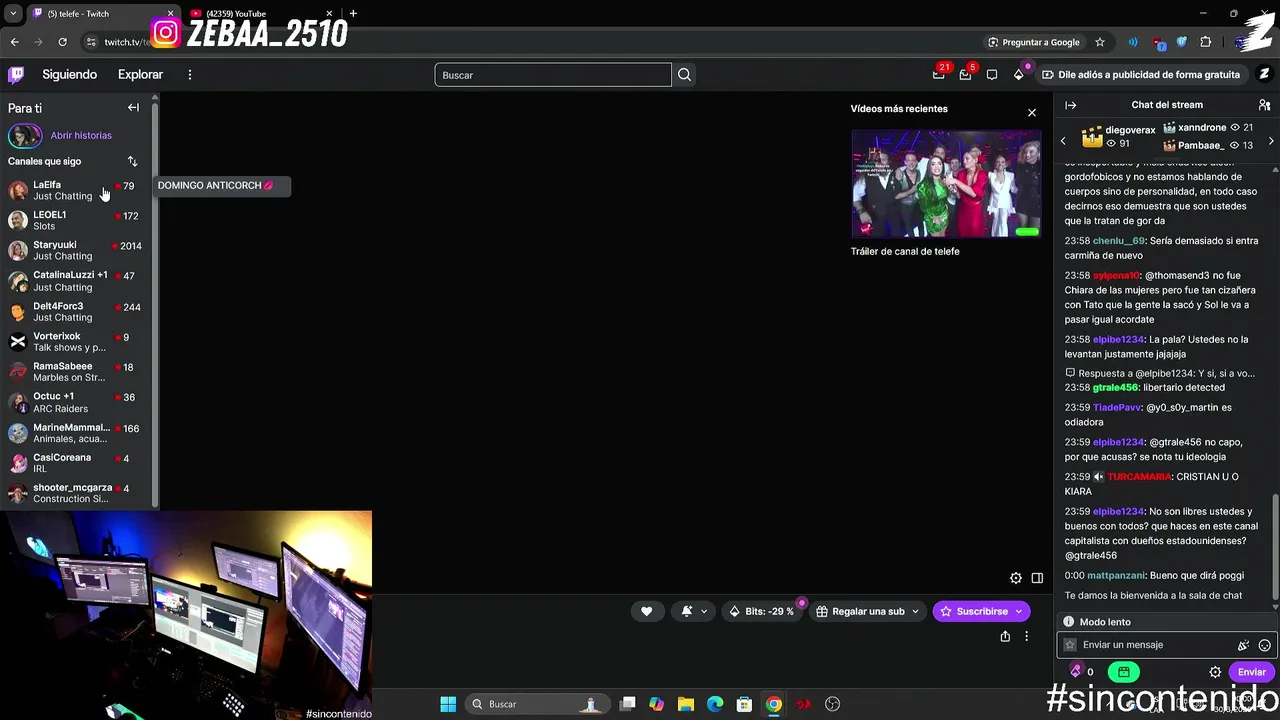Open chat settings gear
This screenshot has width=1280, height=720.
[x=1215, y=672]
